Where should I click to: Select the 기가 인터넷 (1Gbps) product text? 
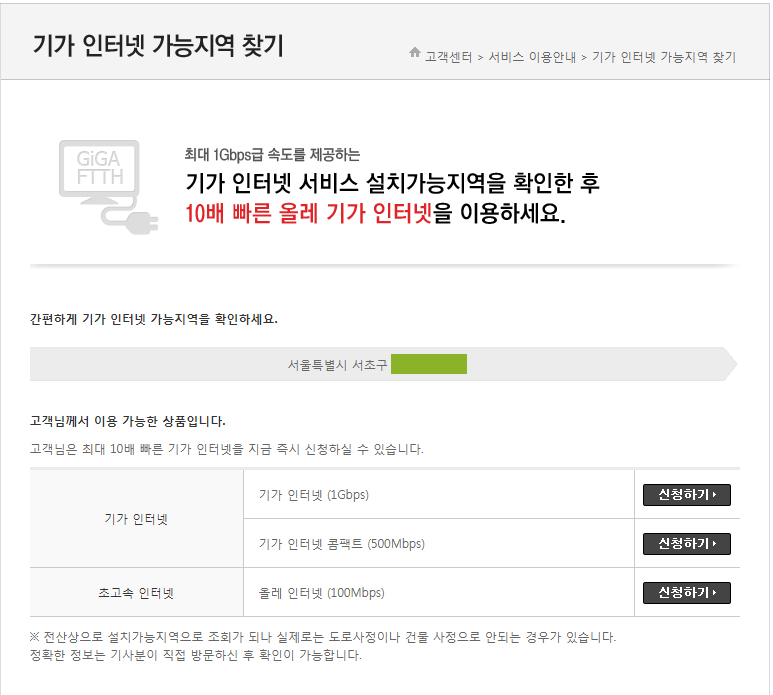tap(314, 495)
